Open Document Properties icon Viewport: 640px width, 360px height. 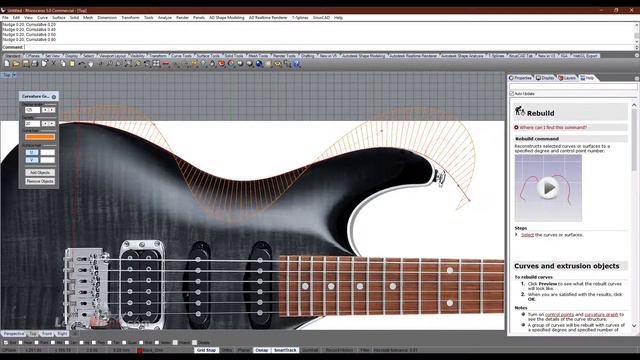pyautogui.click(x=44, y=64)
